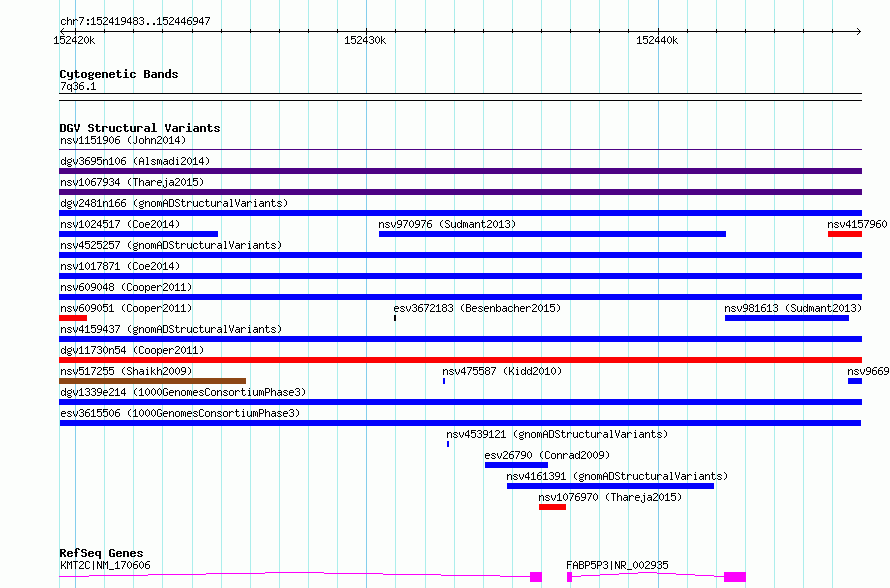
Task: Open variant nsv1151906 (John2014) label
Action: (123, 140)
